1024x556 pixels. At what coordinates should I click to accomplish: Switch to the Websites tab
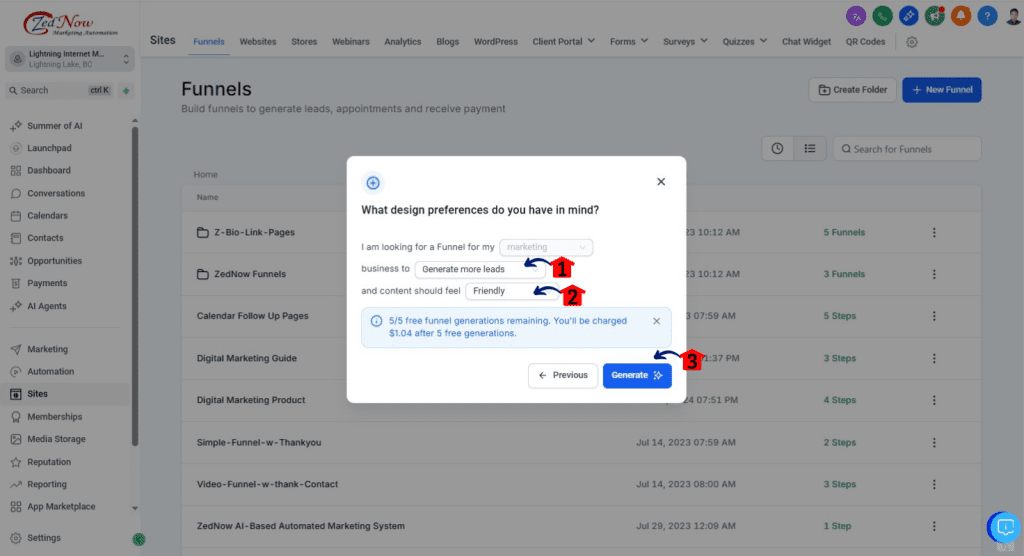point(257,41)
